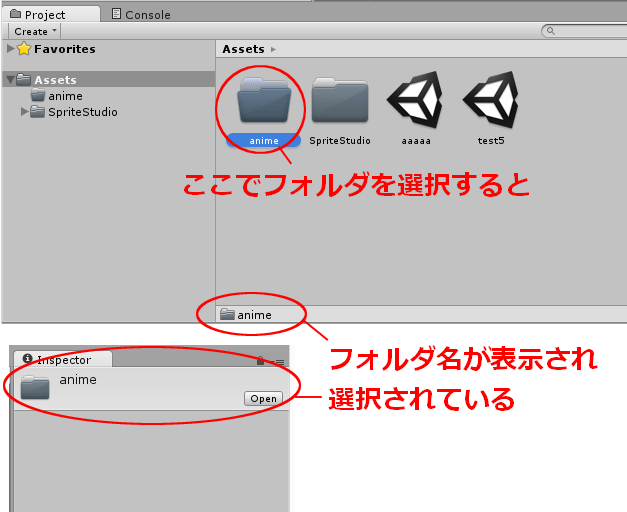Select the anime folder thumbnail
Screen dimensions: 627x512
click(x=264, y=100)
